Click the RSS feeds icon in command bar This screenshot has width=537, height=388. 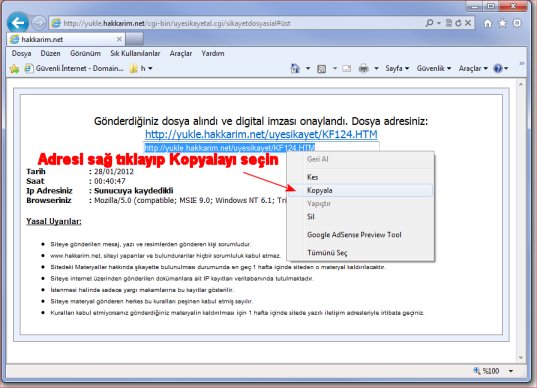pyautogui.click(x=321, y=69)
